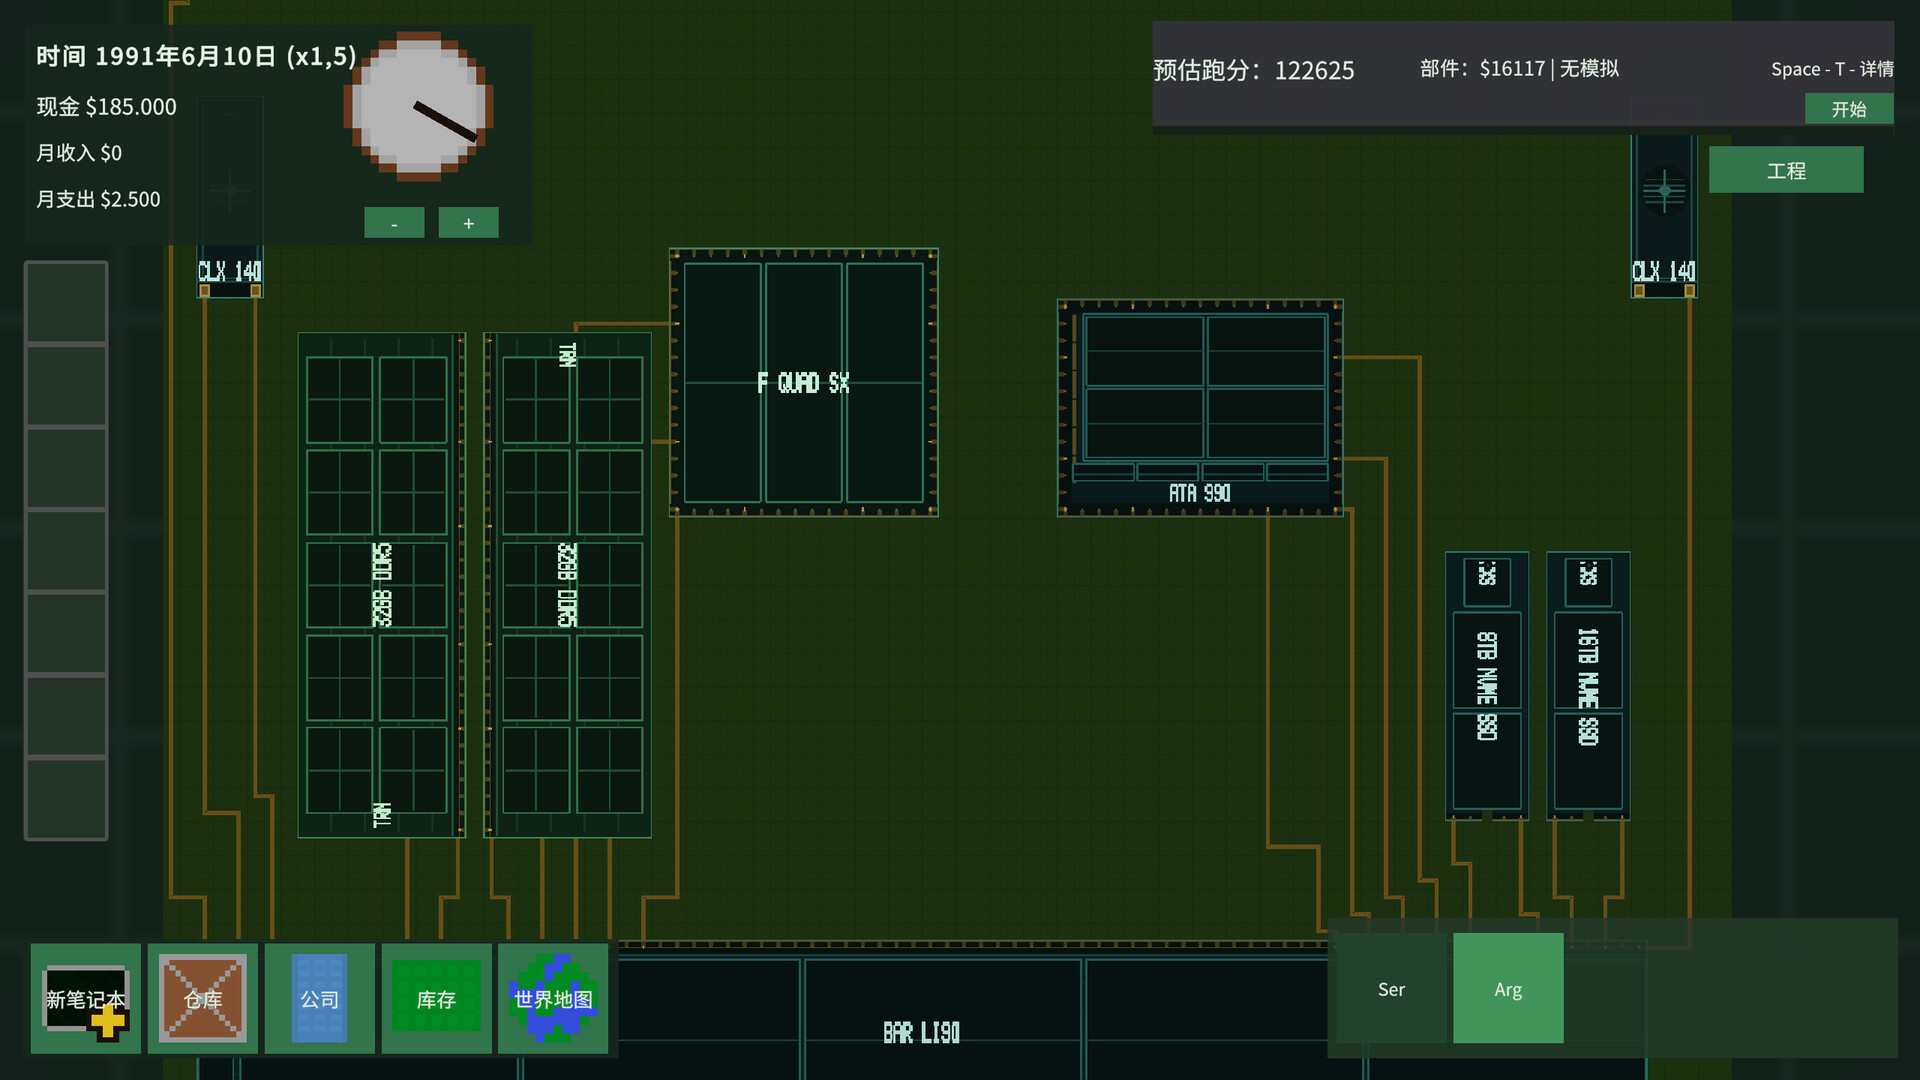Select the left CLX 140 component
Screen dimensions: 1920x1080
[230, 197]
